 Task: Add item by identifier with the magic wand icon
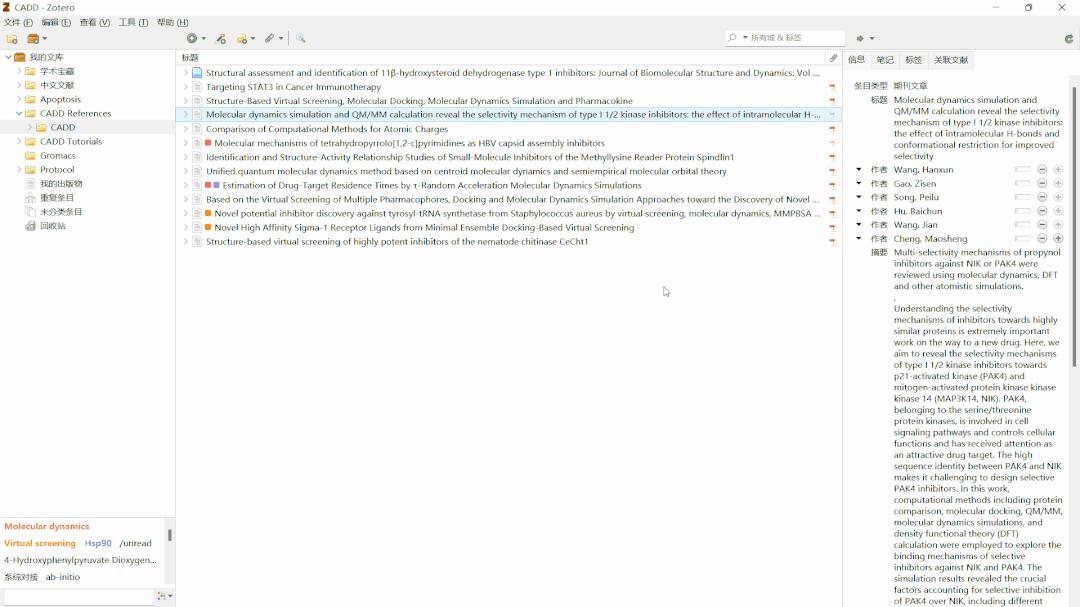click(221, 38)
